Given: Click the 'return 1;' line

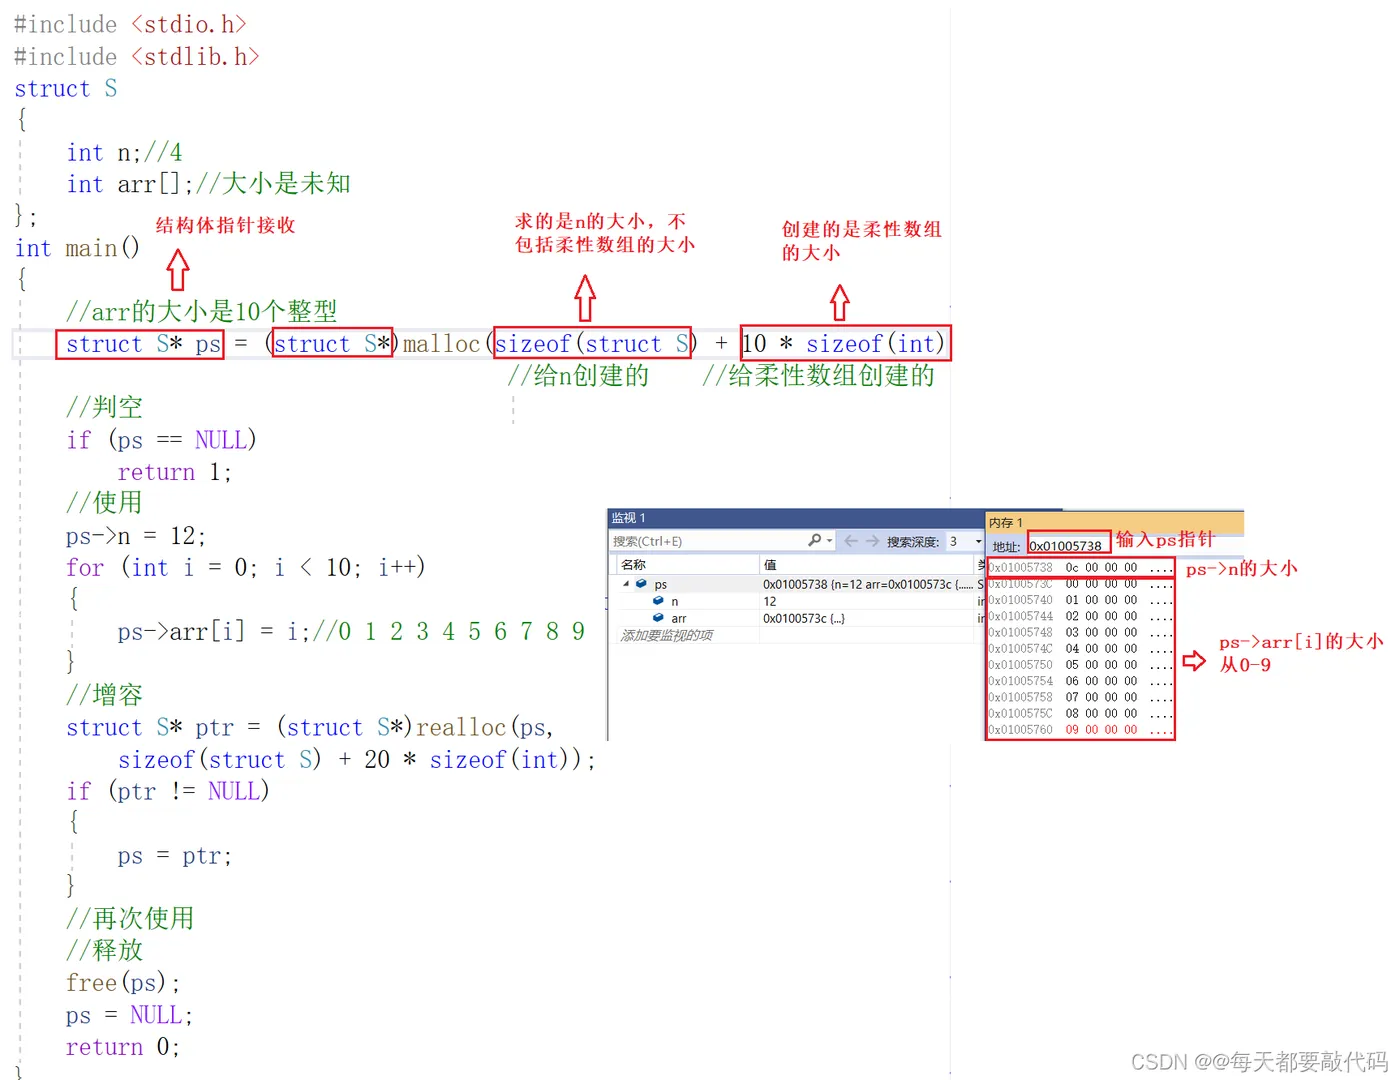Looking at the screenshot, I should (175, 472).
